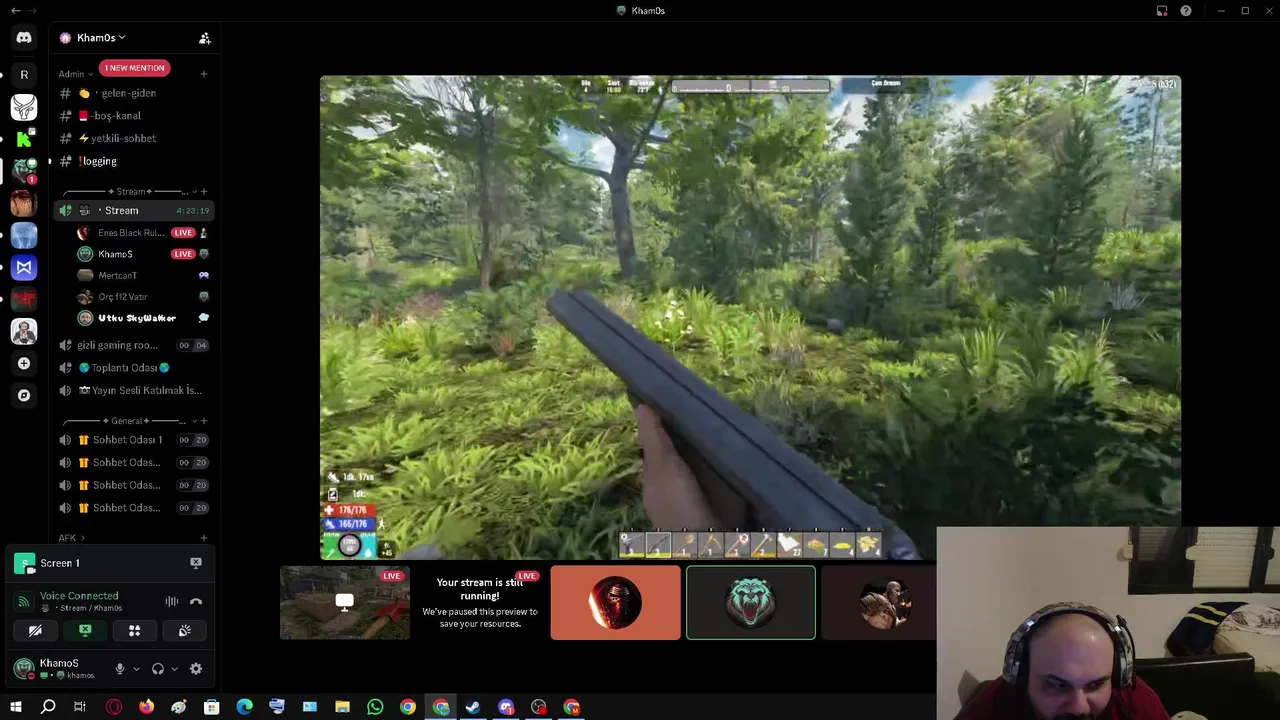Click Add a Server plus icon
This screenshot has height=720, width=1280.
(24, 363)
